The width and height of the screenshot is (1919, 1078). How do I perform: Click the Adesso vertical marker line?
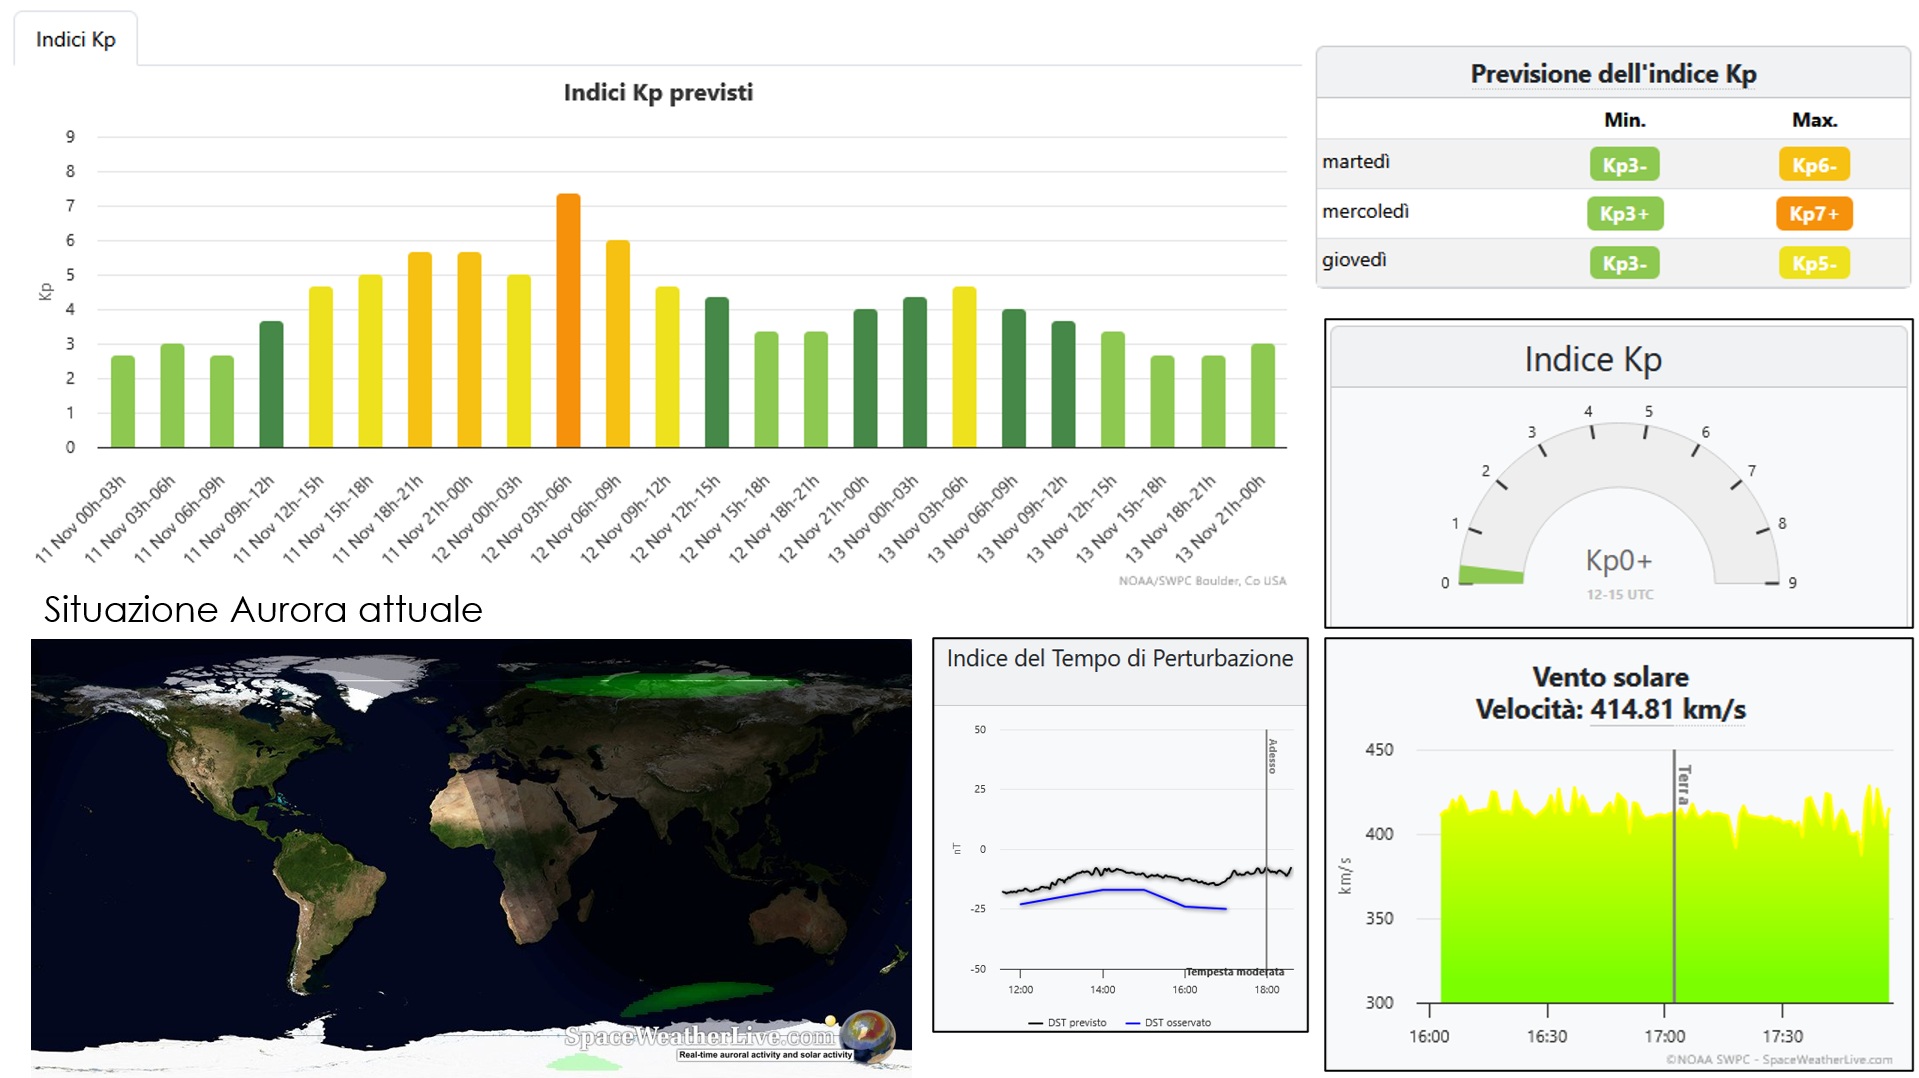(1266, 850)
